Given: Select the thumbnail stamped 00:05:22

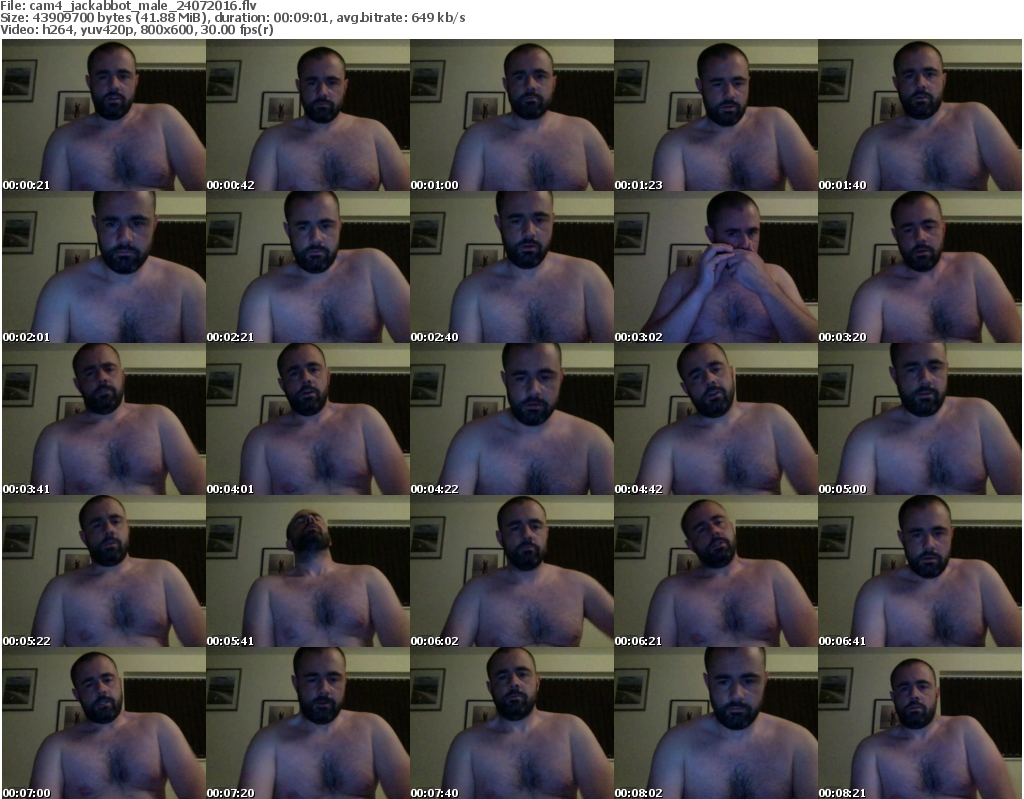Looking at the screenshot, I should point(104,571).
